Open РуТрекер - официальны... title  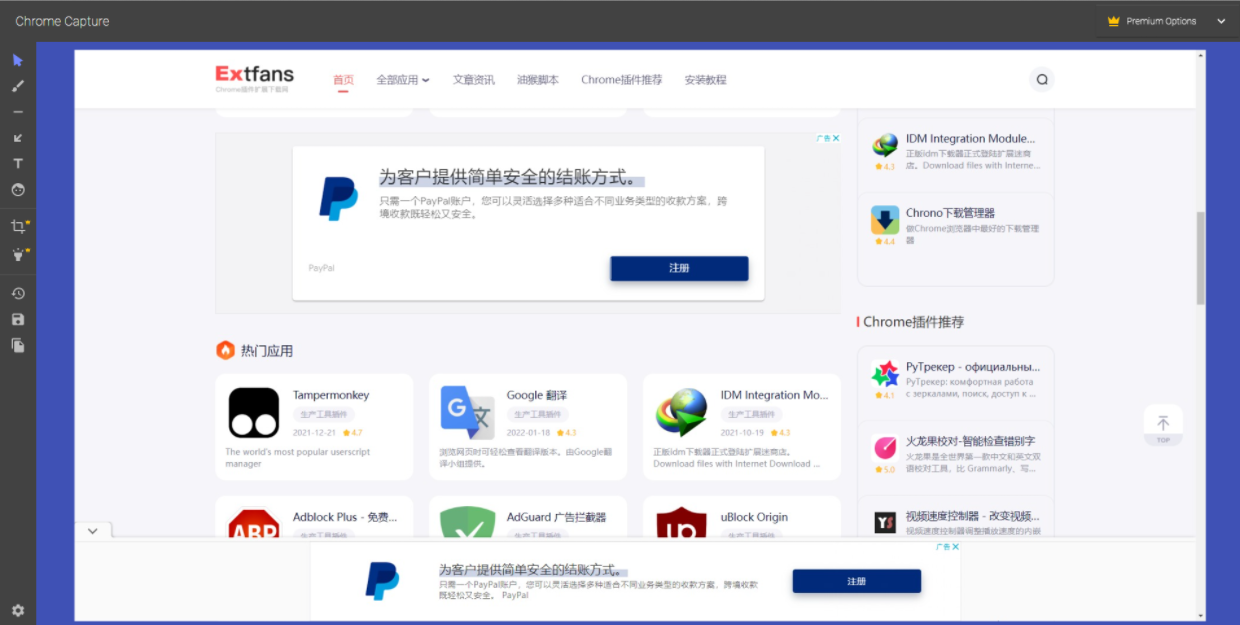click(973, 367)
